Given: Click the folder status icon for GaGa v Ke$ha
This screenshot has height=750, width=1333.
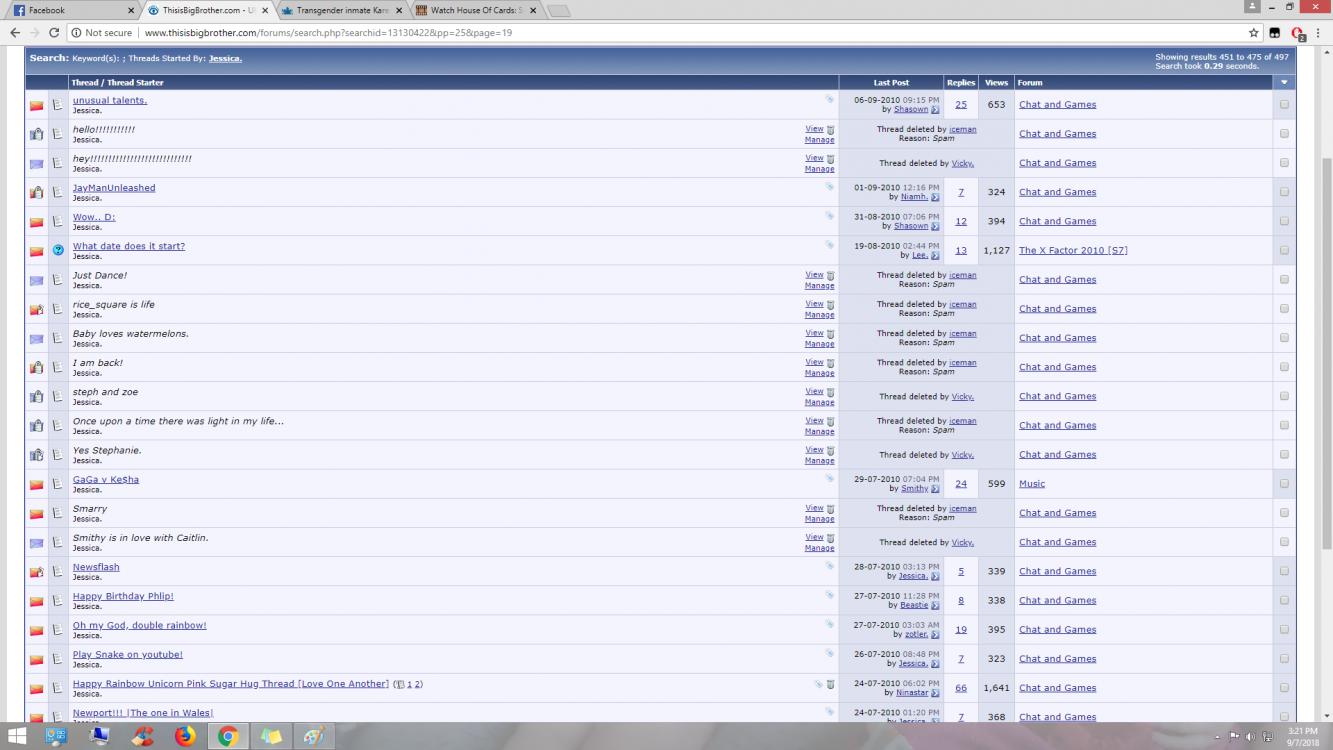Looking at the screenshot, I should [36, 485].
